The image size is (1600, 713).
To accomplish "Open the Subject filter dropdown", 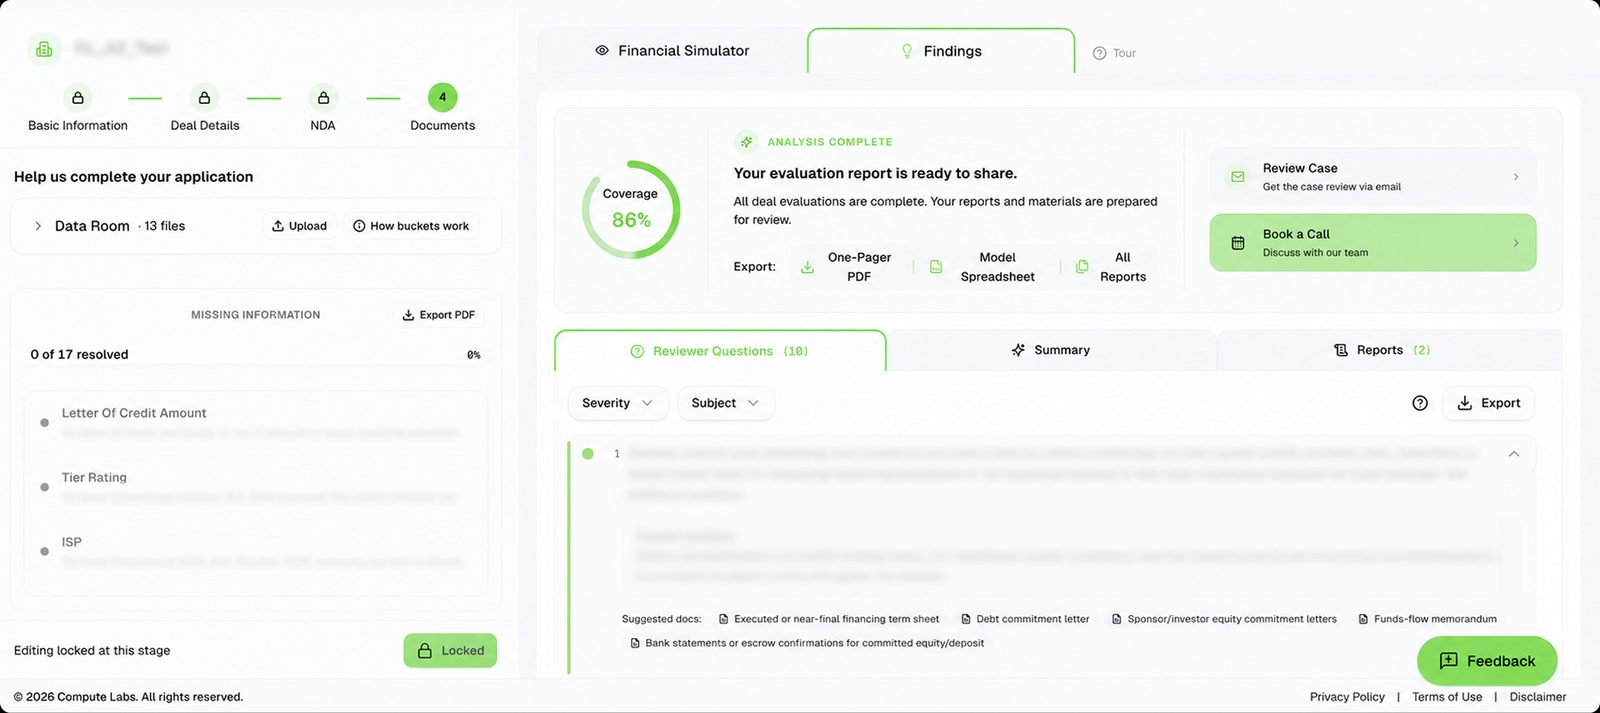I will tap(726, 403).
